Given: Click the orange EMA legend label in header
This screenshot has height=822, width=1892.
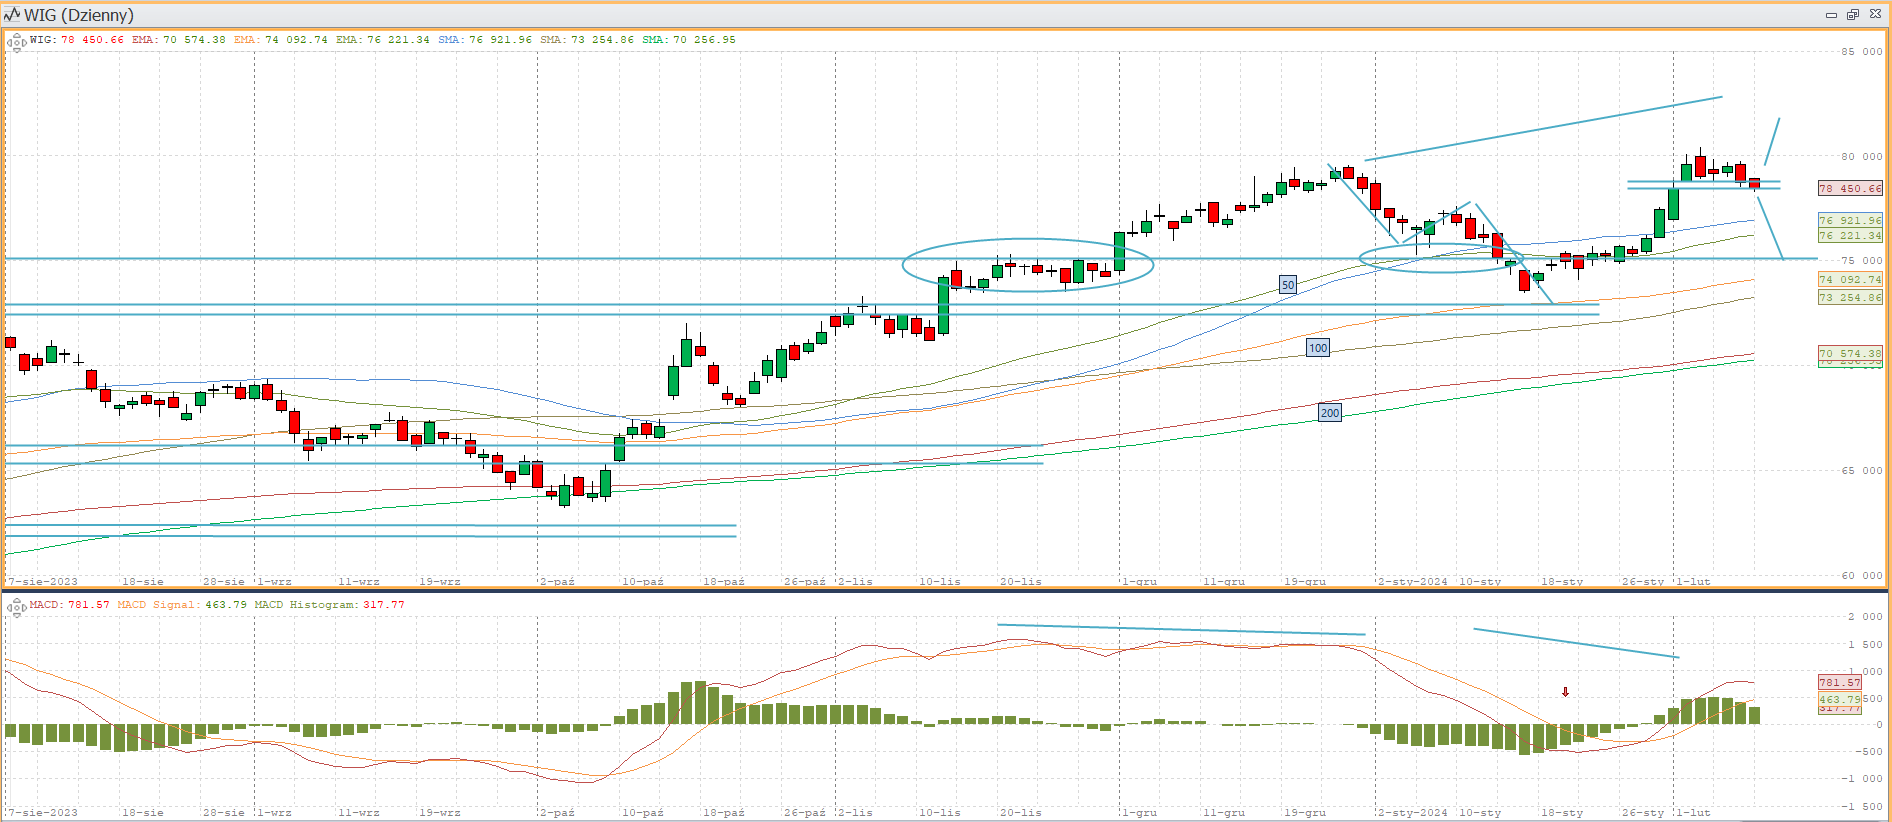Looking at the screenshot, I should coord(245,40).
